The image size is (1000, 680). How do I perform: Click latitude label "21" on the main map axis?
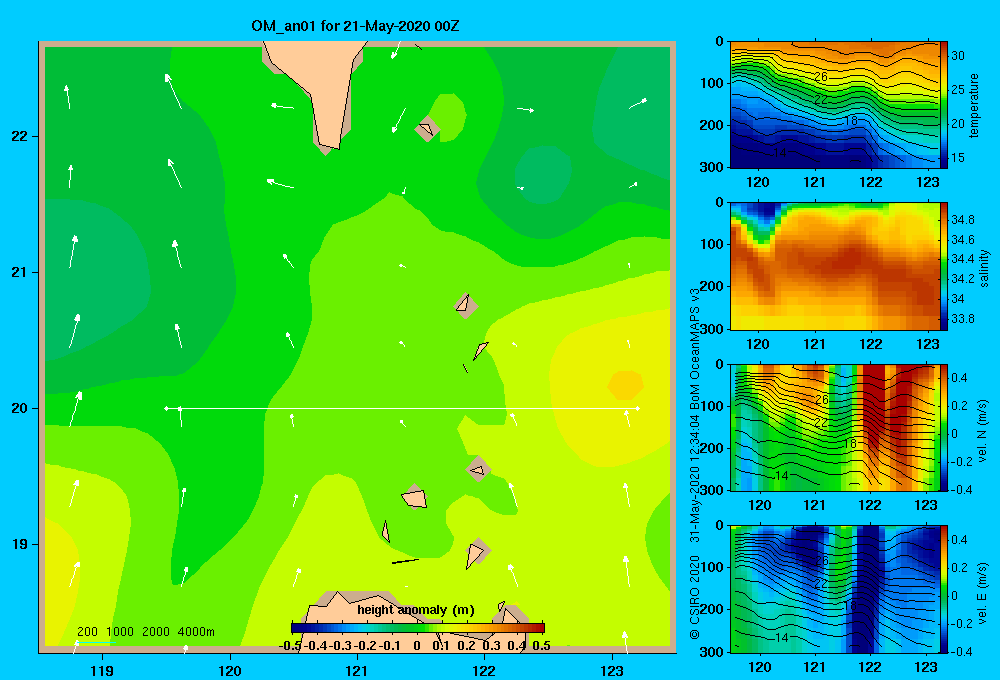pos(19,272)
